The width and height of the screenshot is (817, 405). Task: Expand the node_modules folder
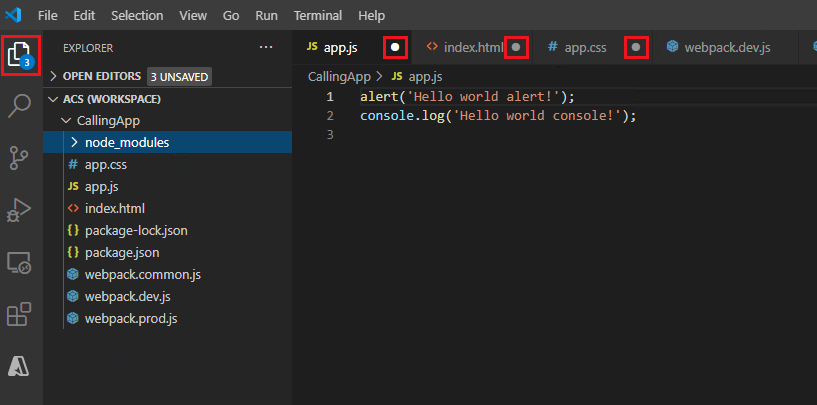coord(74,142)
